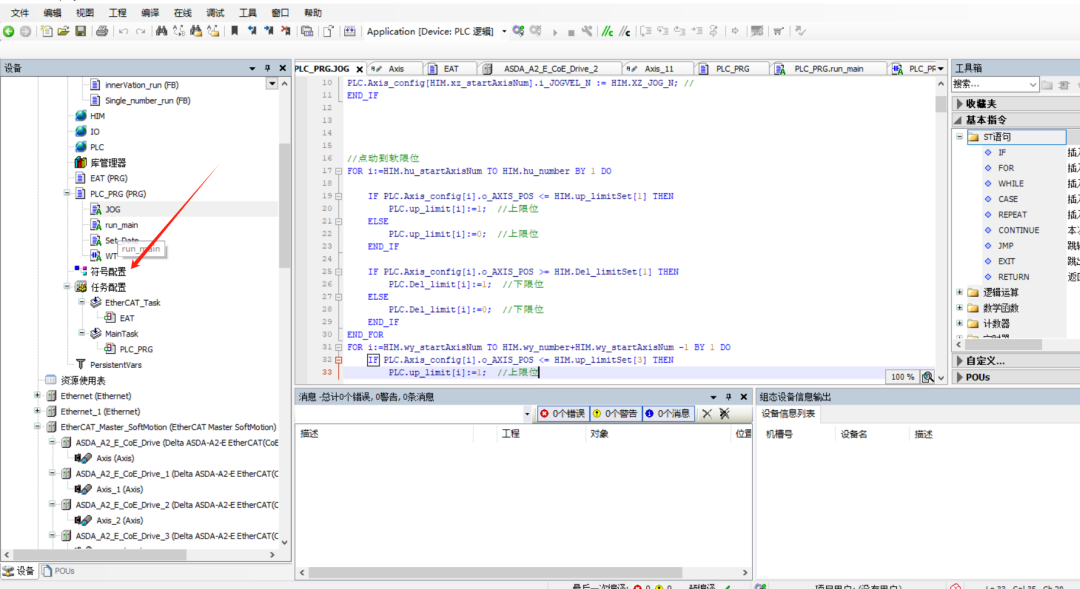Switch to the Axis_11 editor tab
Screen dimensions: 1080x589
coord(658,68)
